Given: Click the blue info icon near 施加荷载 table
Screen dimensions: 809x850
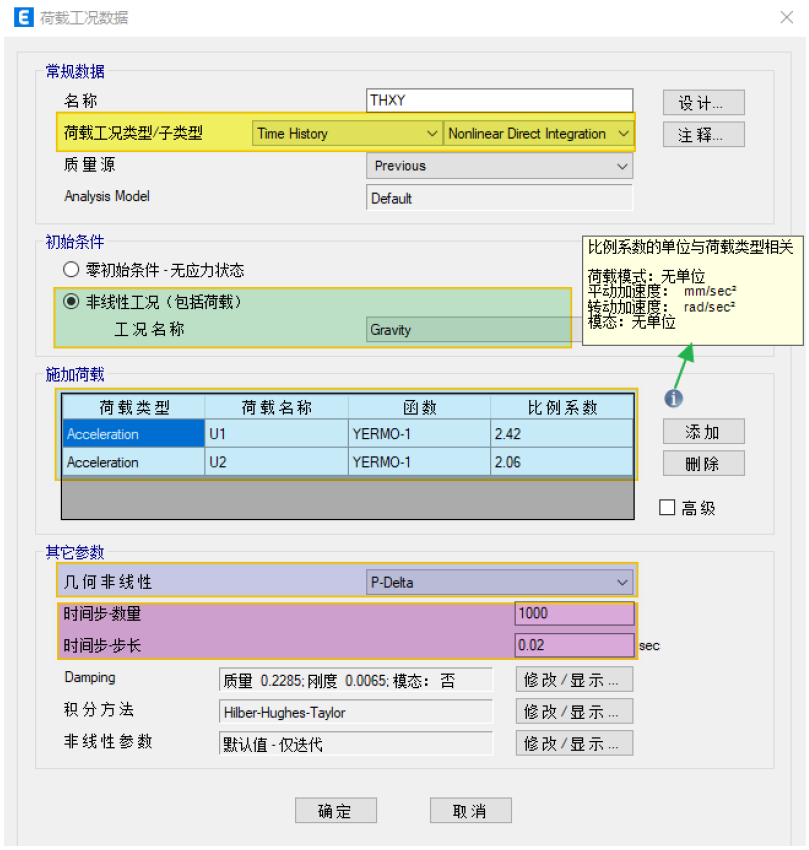Looking at the screenshot, I should pyautogui.click(x=673, y=398).
